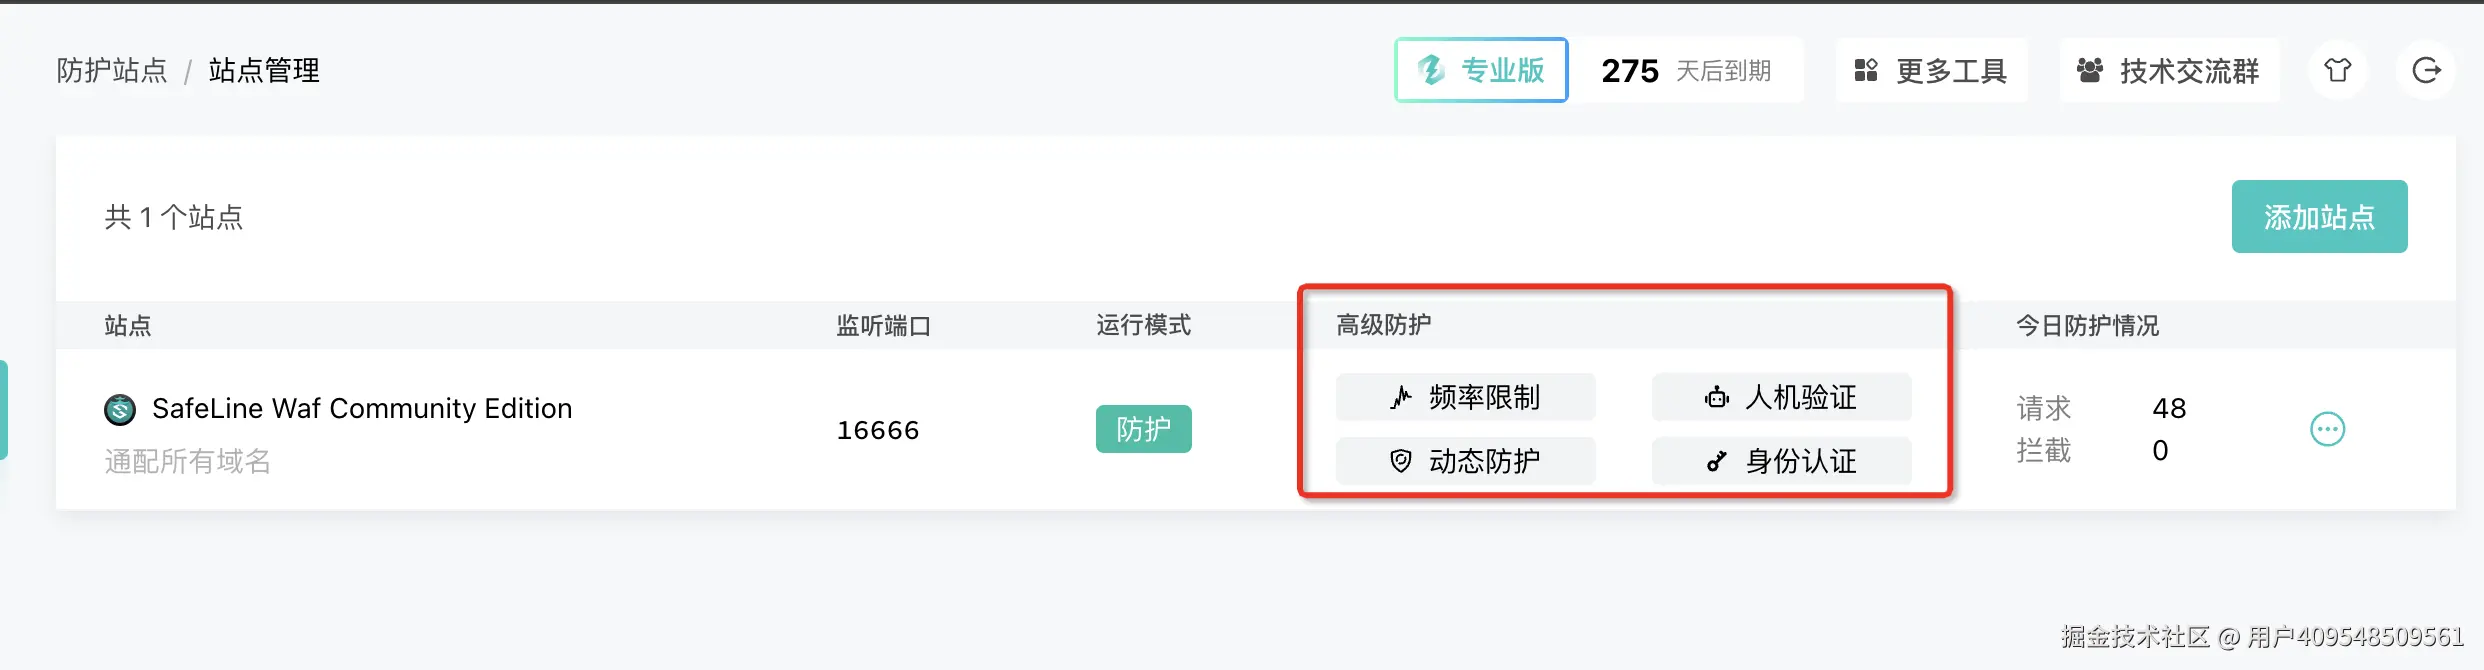
Task: Click 站点管理 breadcrumb item
Action: pyautogui.click(x=264, y=71)
